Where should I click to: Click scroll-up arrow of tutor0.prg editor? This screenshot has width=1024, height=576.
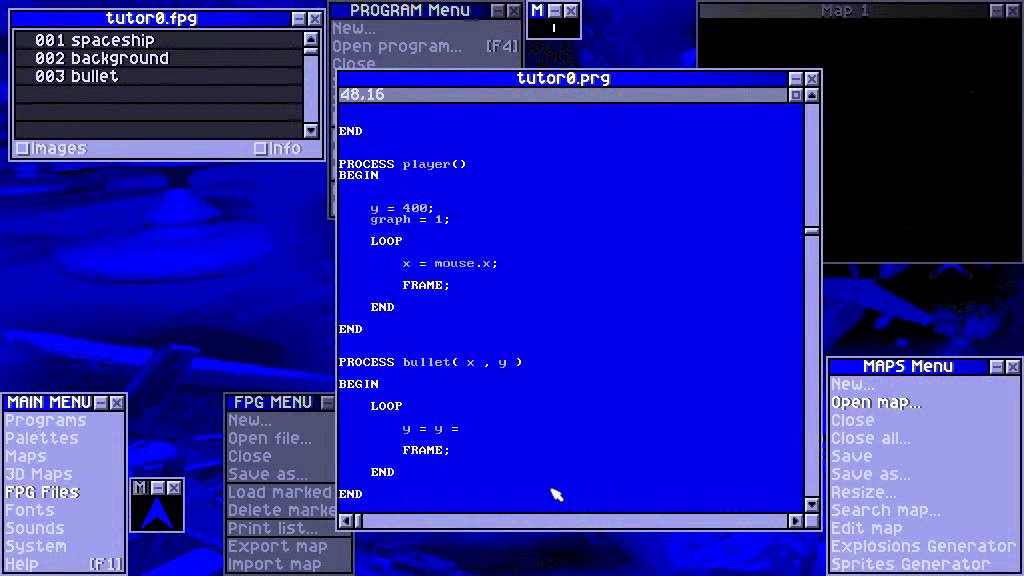point(812,95)
